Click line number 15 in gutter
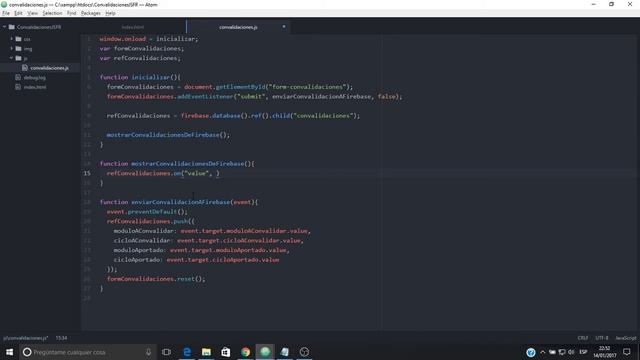 pos(87,173)
